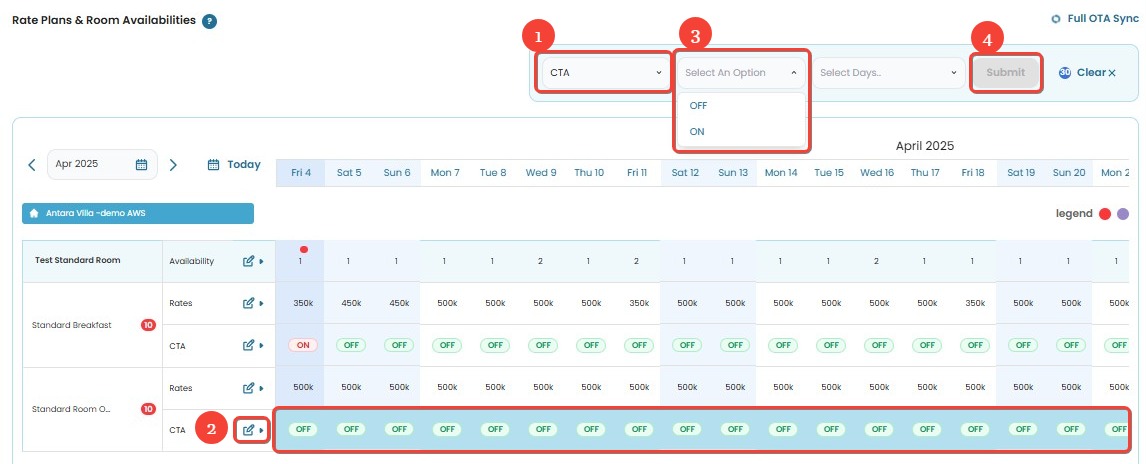Click Wed 9 availability value 2
1146x464 pixels.
pos(541,261)
